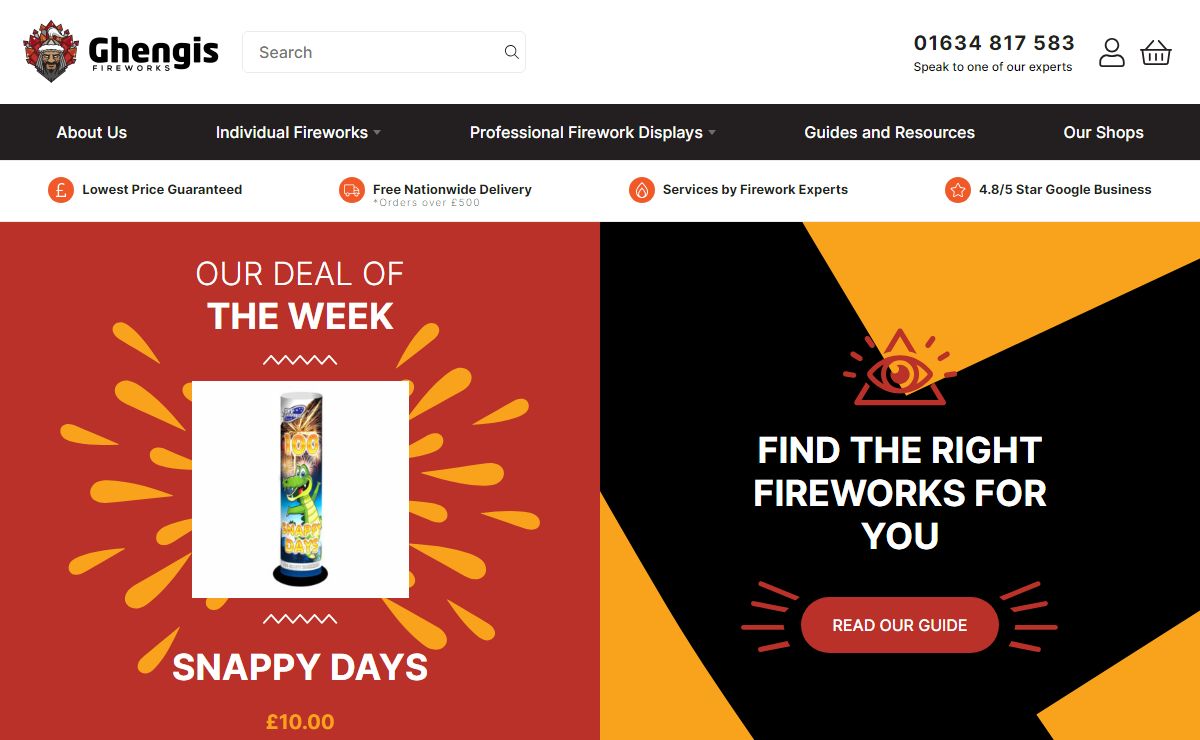Call the 01634 817 583 phone number
This screenshot has height=740, width=1200.
pos(994,43)
